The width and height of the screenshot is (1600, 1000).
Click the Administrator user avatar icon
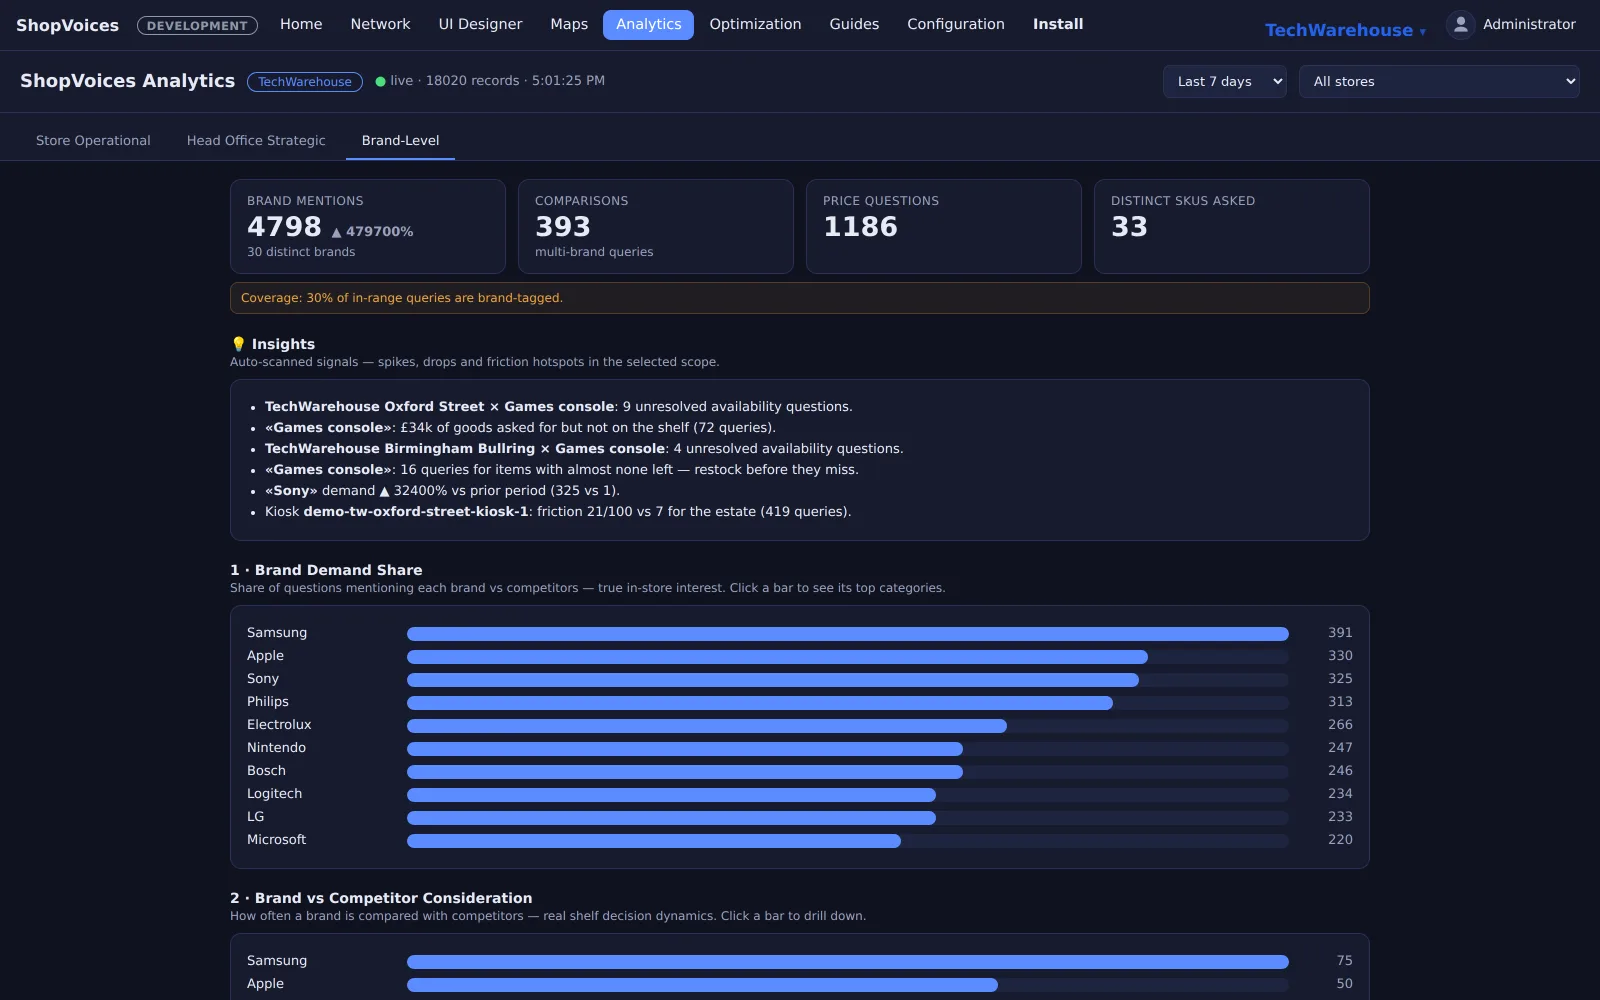pyautogui.click(x=1460, y=25)
